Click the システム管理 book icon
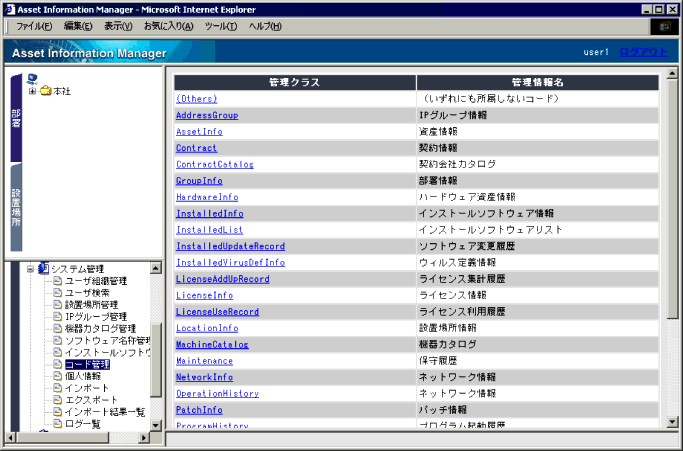The height and width of the screenshot is (451, 683). 43,268
